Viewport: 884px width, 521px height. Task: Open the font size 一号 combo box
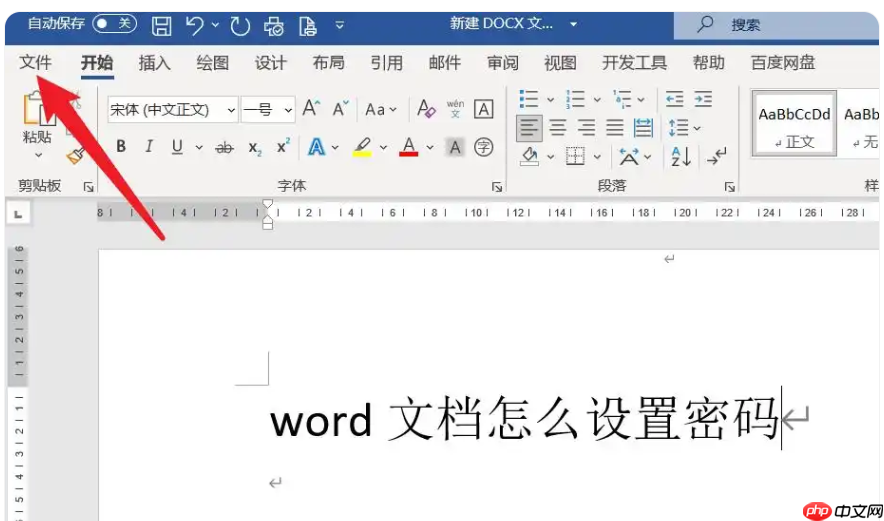click(268, 109)
